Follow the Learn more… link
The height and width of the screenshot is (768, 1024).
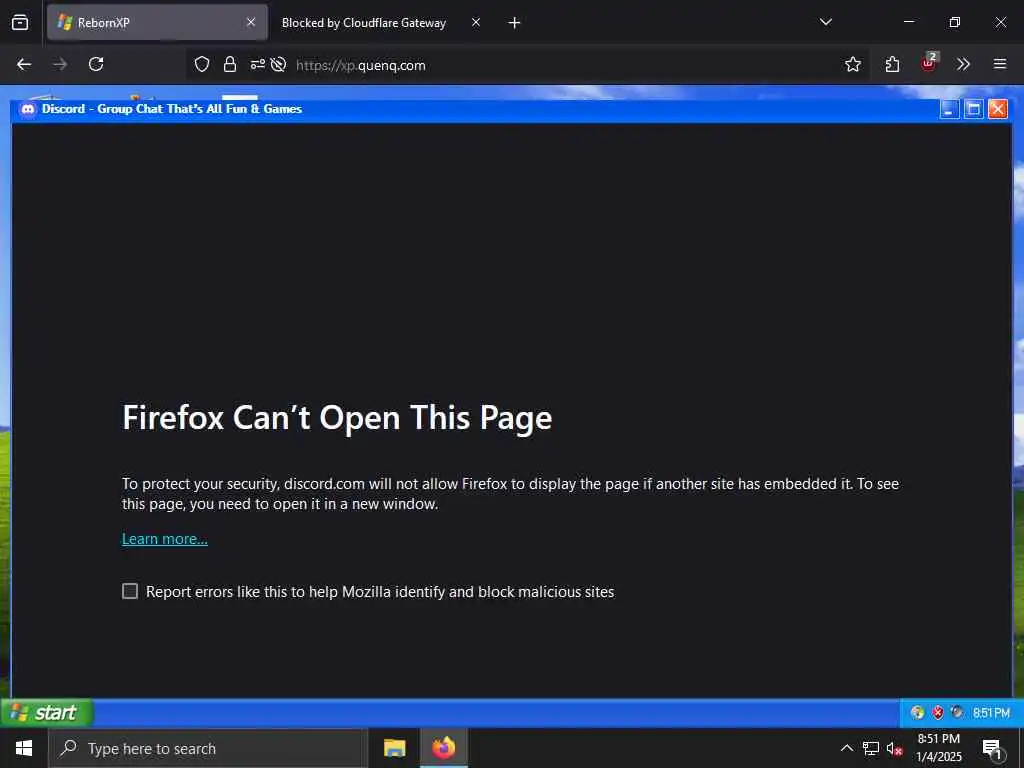[x=165, y=539]
